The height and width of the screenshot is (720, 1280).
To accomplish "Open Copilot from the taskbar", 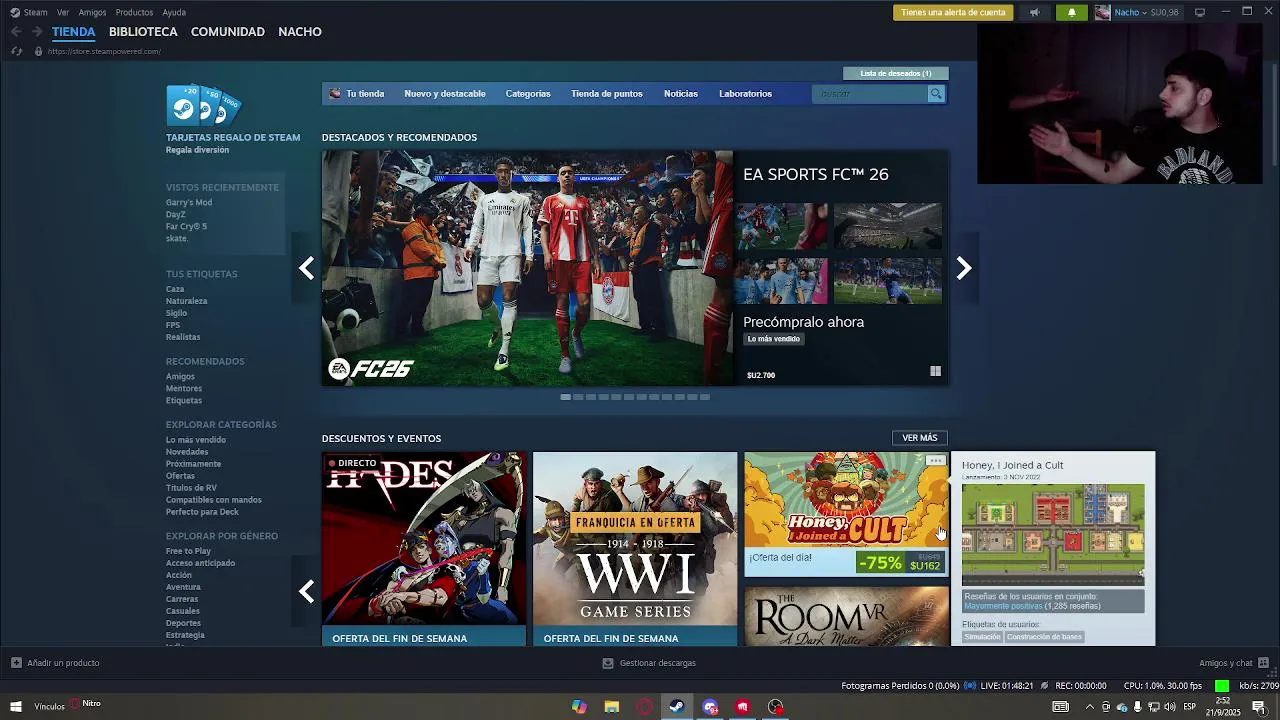I will click(579, 707).
